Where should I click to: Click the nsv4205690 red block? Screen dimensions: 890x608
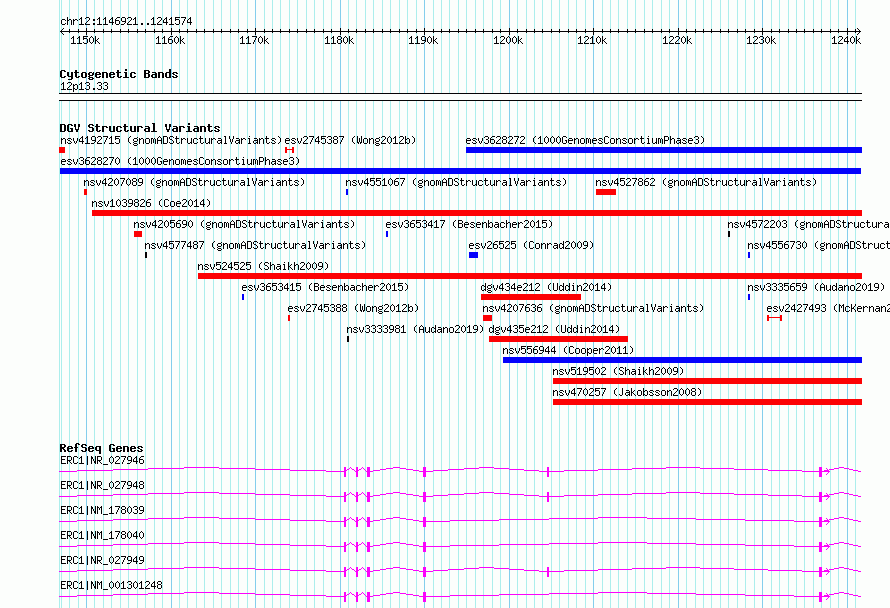138,234
